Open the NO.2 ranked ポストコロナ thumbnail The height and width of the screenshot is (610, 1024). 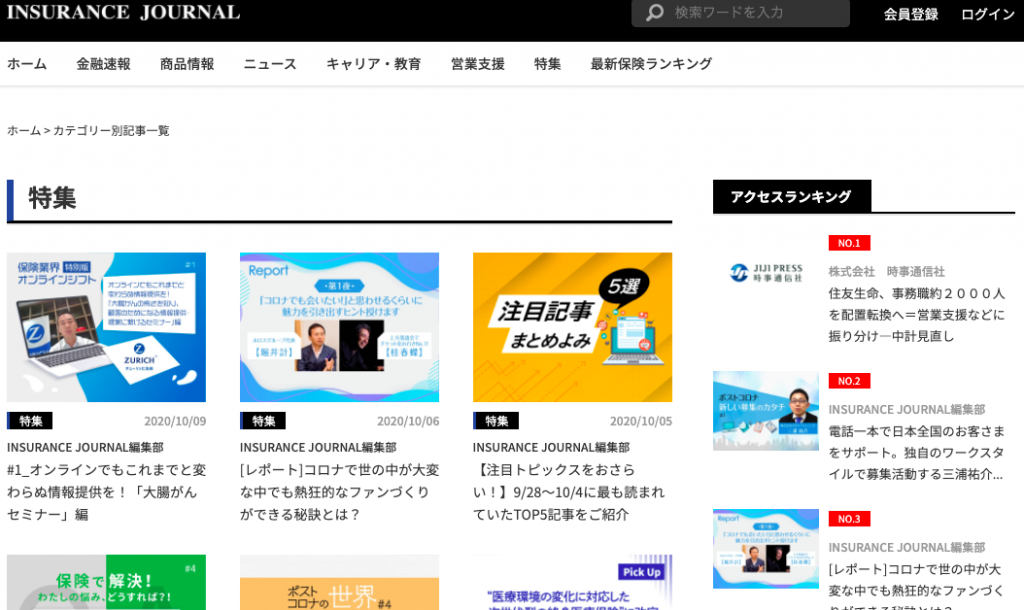point(765,411)
